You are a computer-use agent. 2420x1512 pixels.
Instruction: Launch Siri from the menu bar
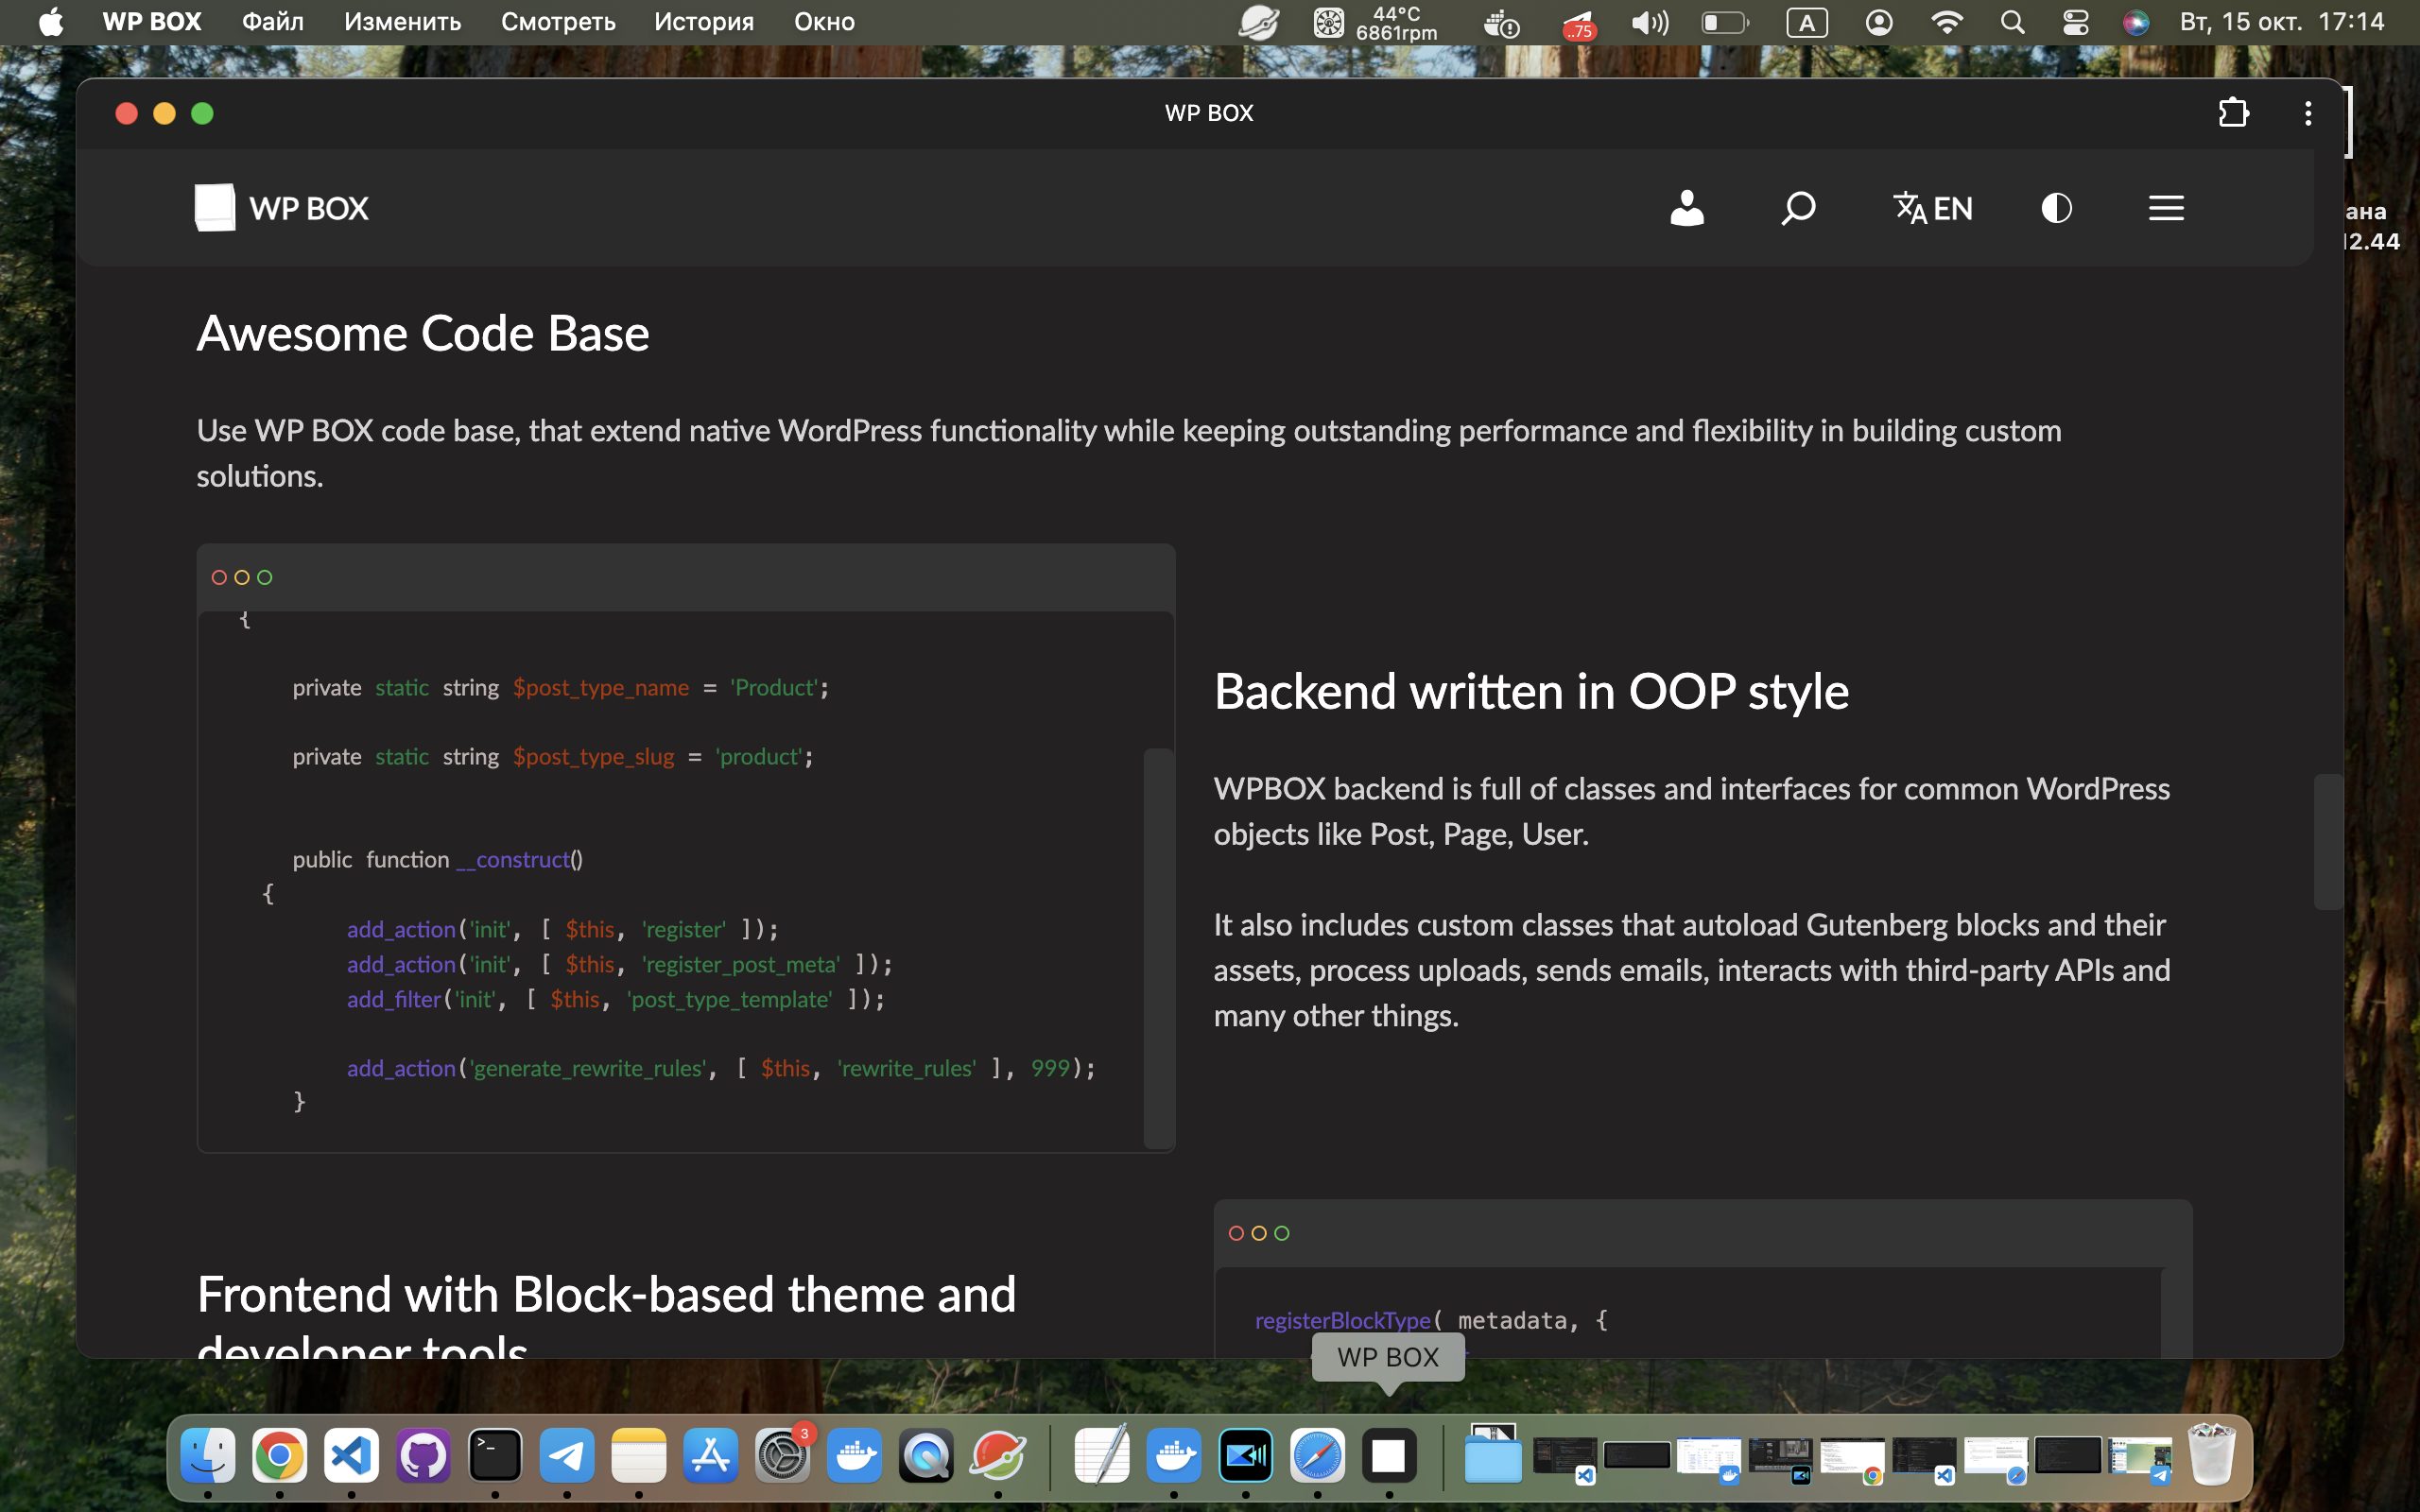pos(2135,22)
